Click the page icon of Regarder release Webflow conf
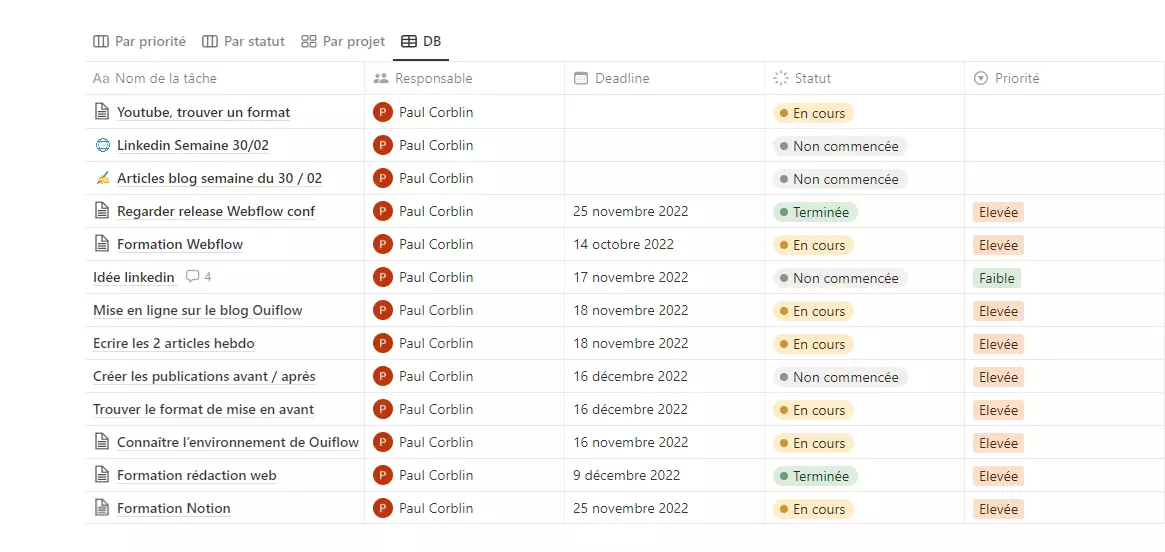Screen dimensions: 1165x552 click(102, 211)
